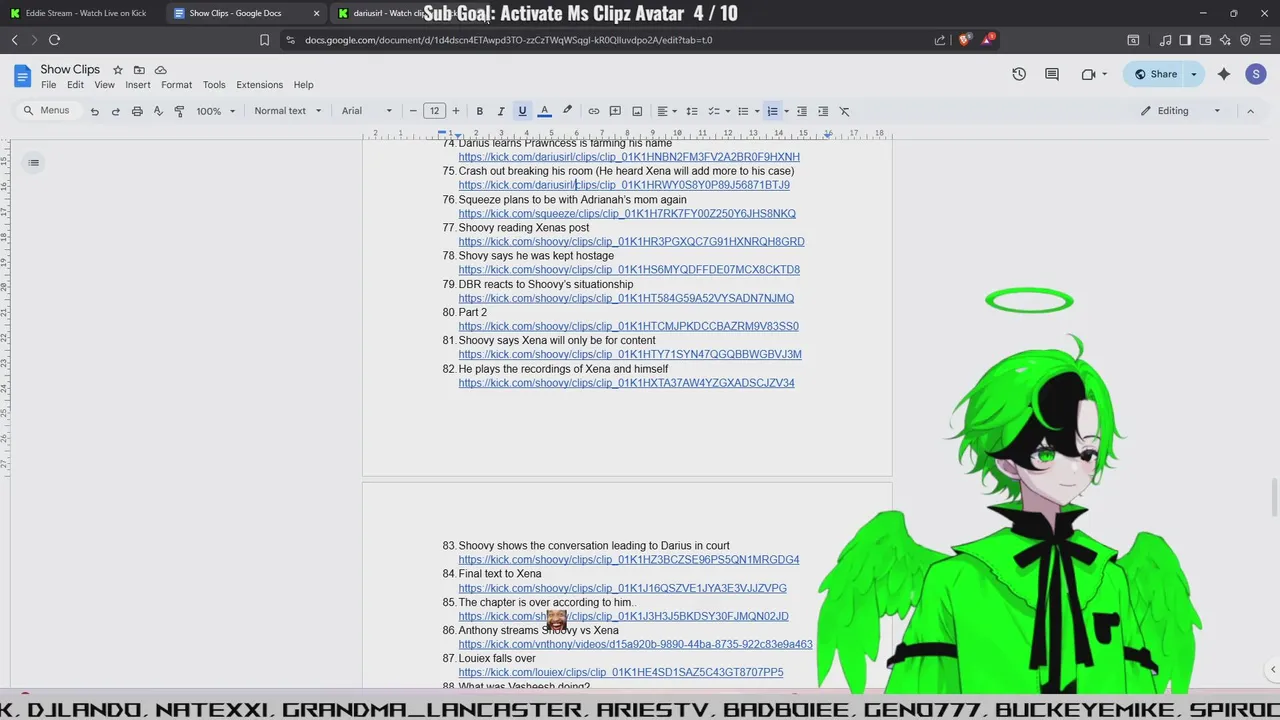View the cloud document status
1280x720 pixels.
tap(160, 70)
